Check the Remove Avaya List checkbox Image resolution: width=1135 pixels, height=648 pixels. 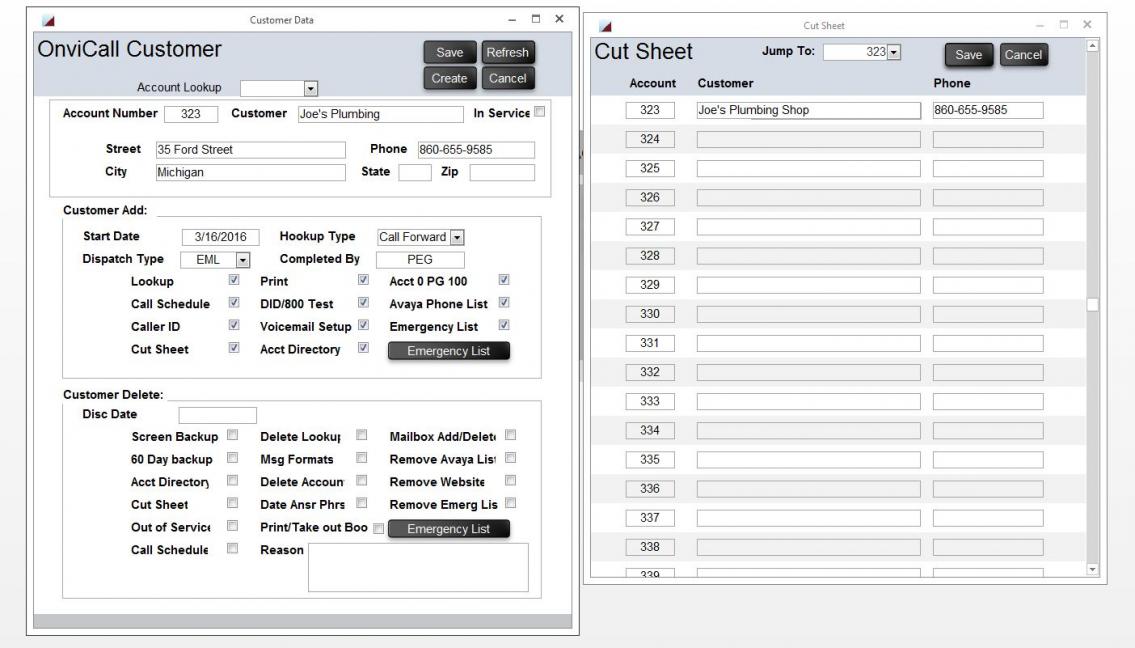tap(510, 458)
